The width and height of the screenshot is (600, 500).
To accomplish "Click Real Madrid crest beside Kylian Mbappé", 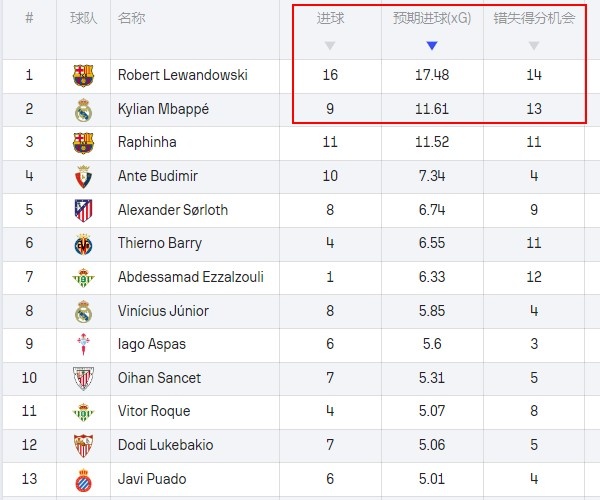I will tap(83, 109).
